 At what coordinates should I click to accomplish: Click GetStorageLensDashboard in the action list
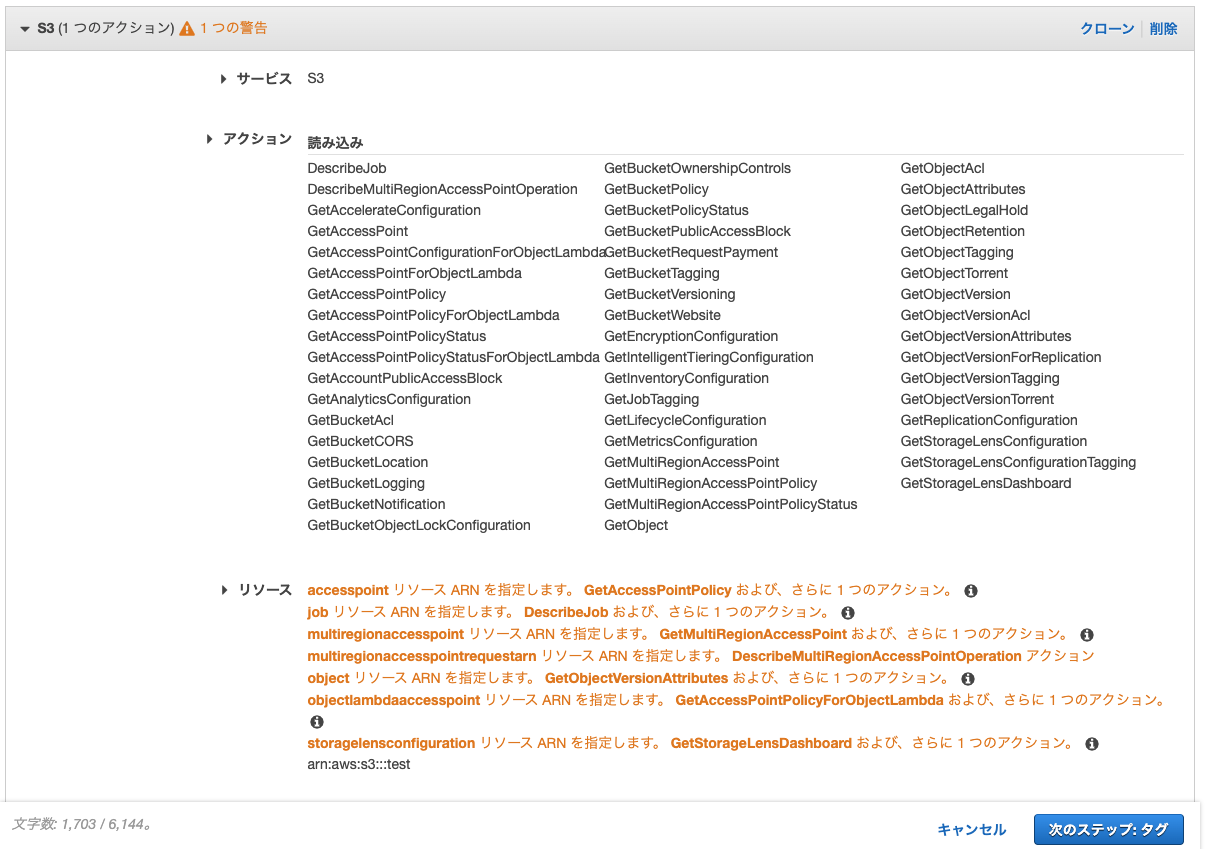pyautogui.click(x=986, y=483)
